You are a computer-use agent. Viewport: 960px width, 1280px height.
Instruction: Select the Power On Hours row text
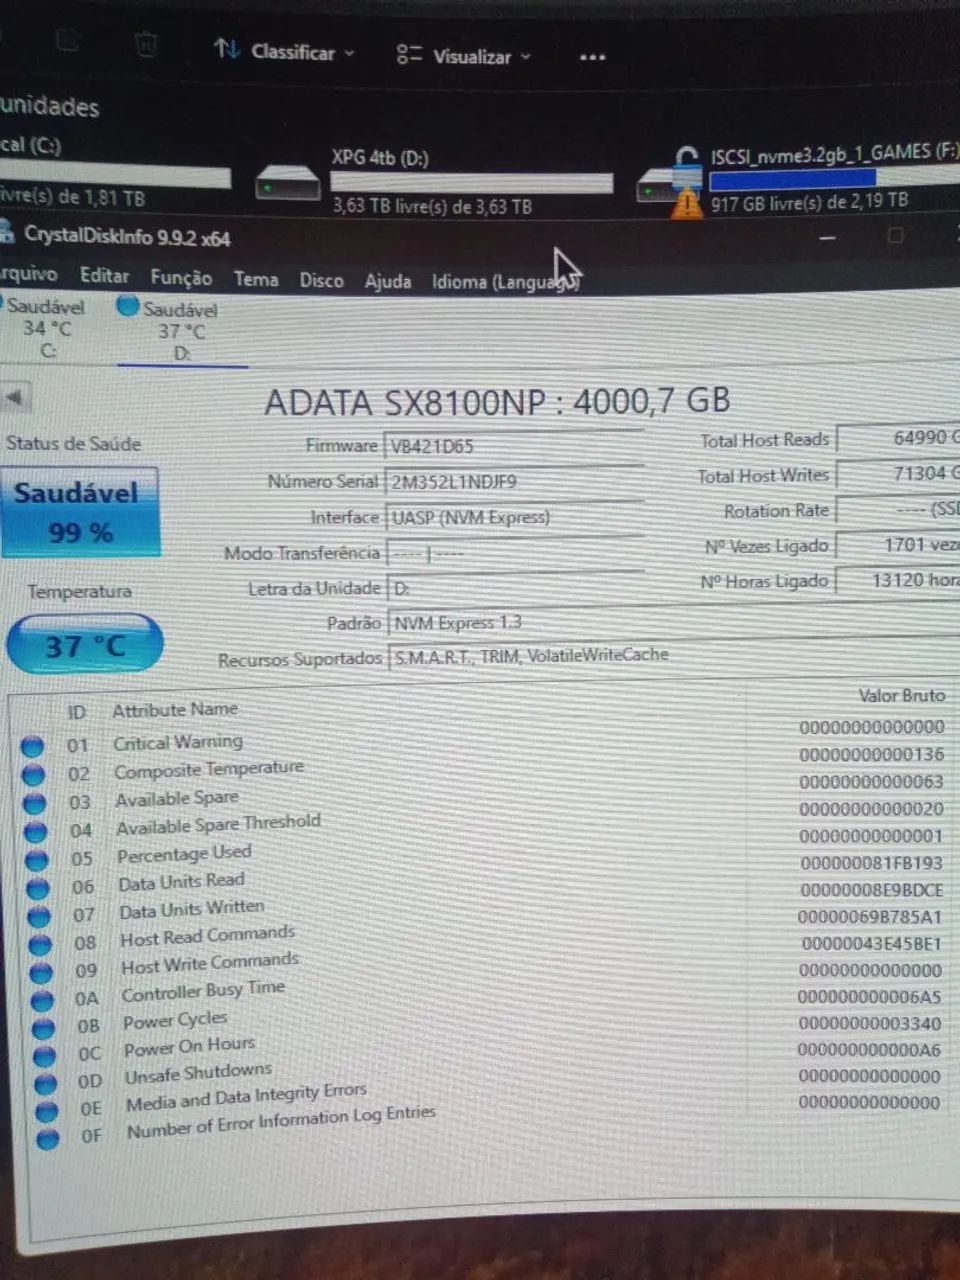click(x=189, y=1046)
